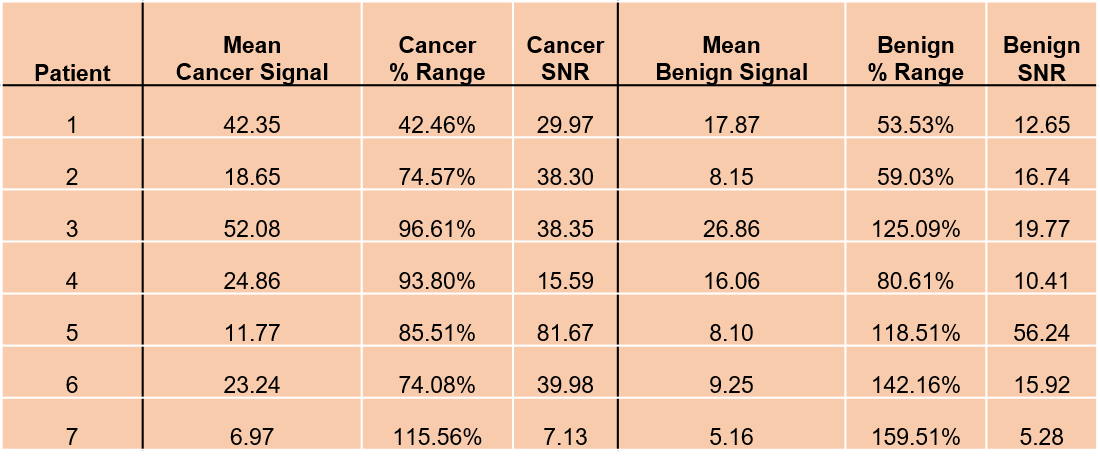Click the Cancer % Range header
The image size is (1100, 465).
437,59
